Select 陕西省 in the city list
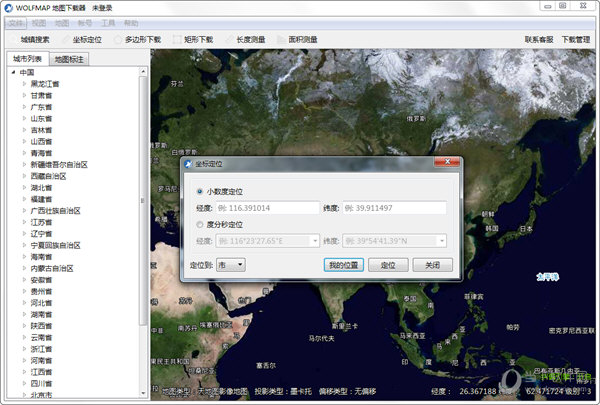The image size is (600, 405). pos(41,326)
